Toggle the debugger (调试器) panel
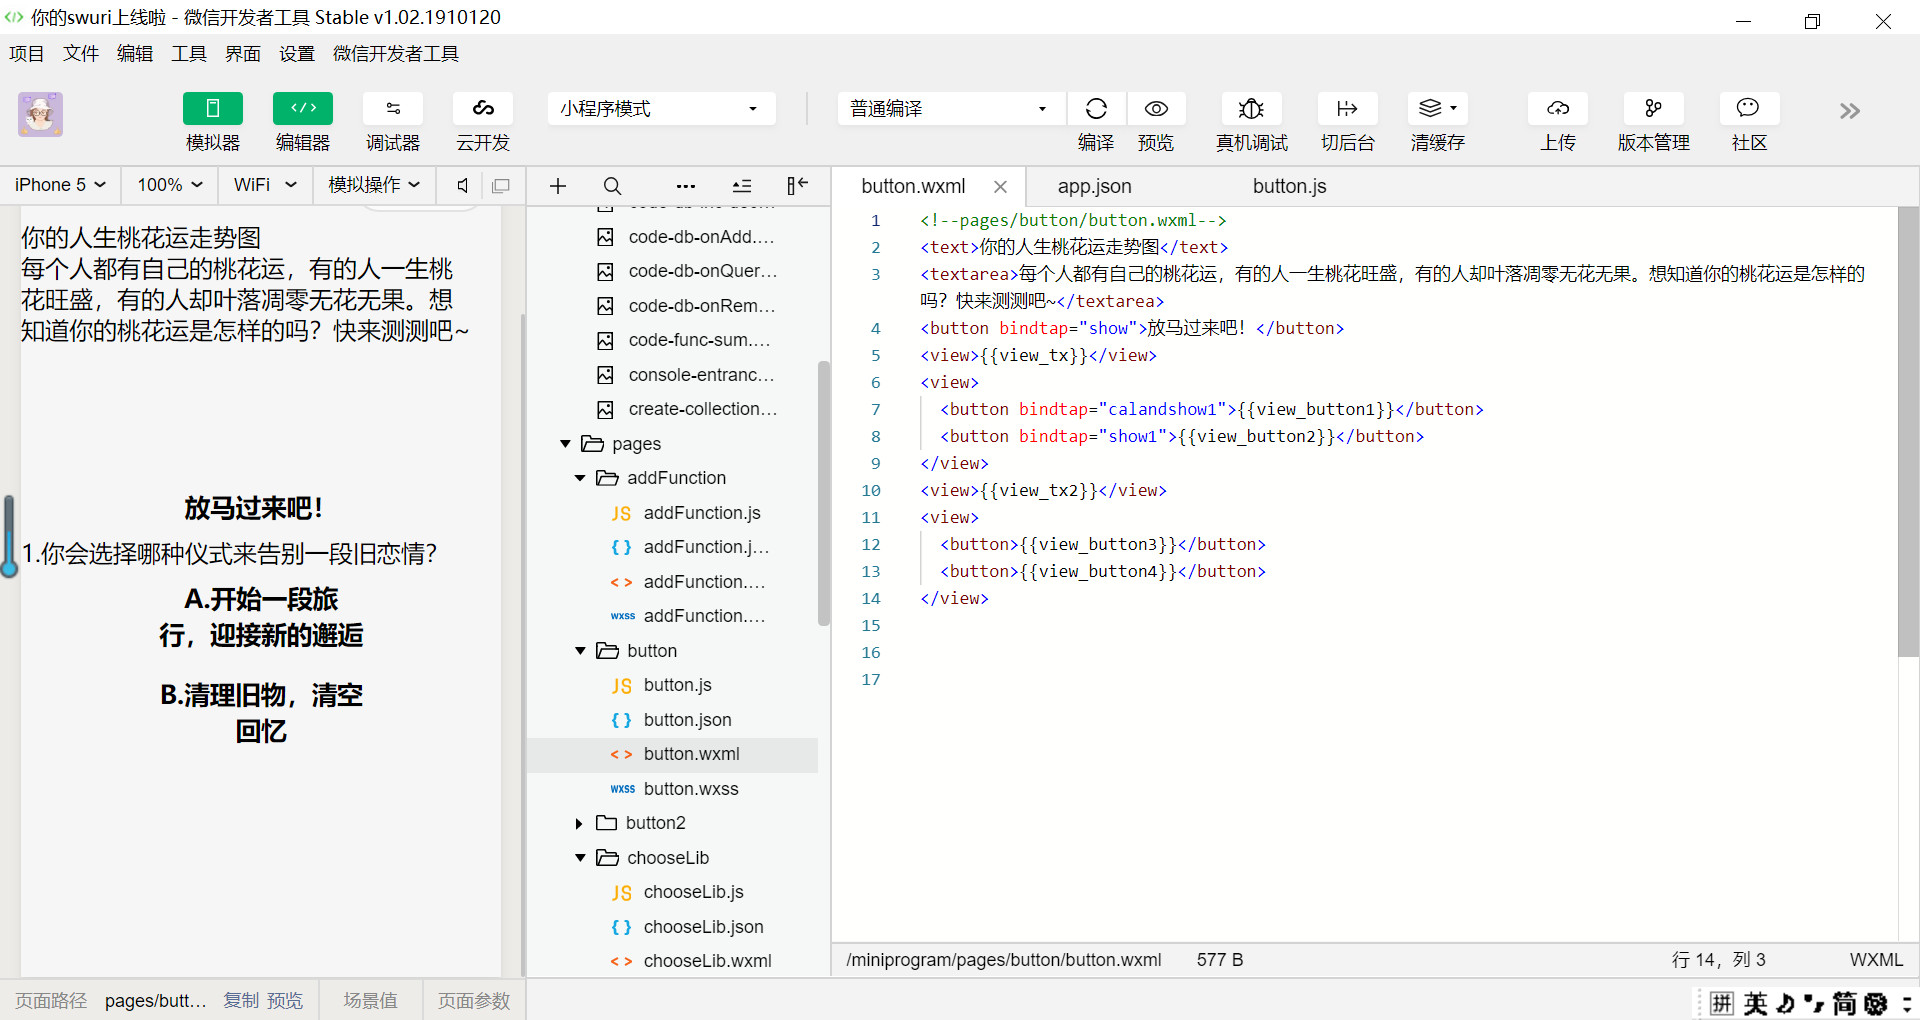The image size is (1920, 1020). pyautogui.click(x=393, y=109)
